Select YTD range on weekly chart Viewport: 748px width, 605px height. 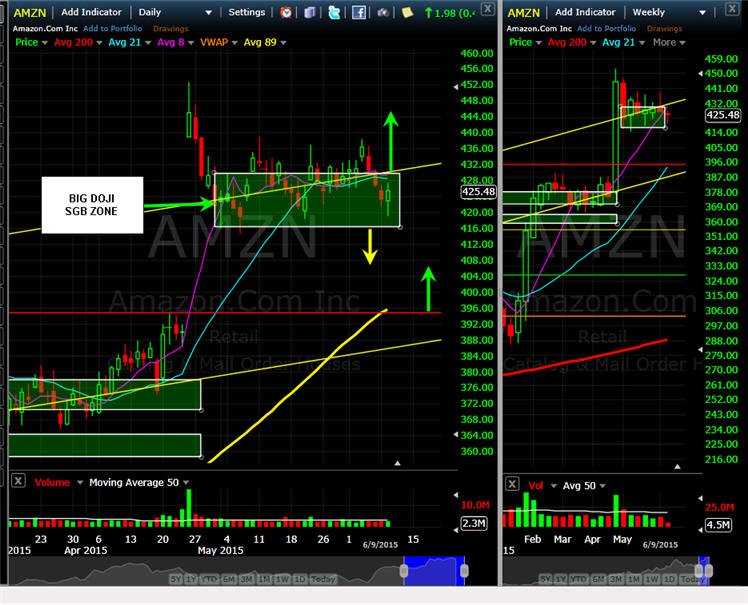tap(578, 579)
